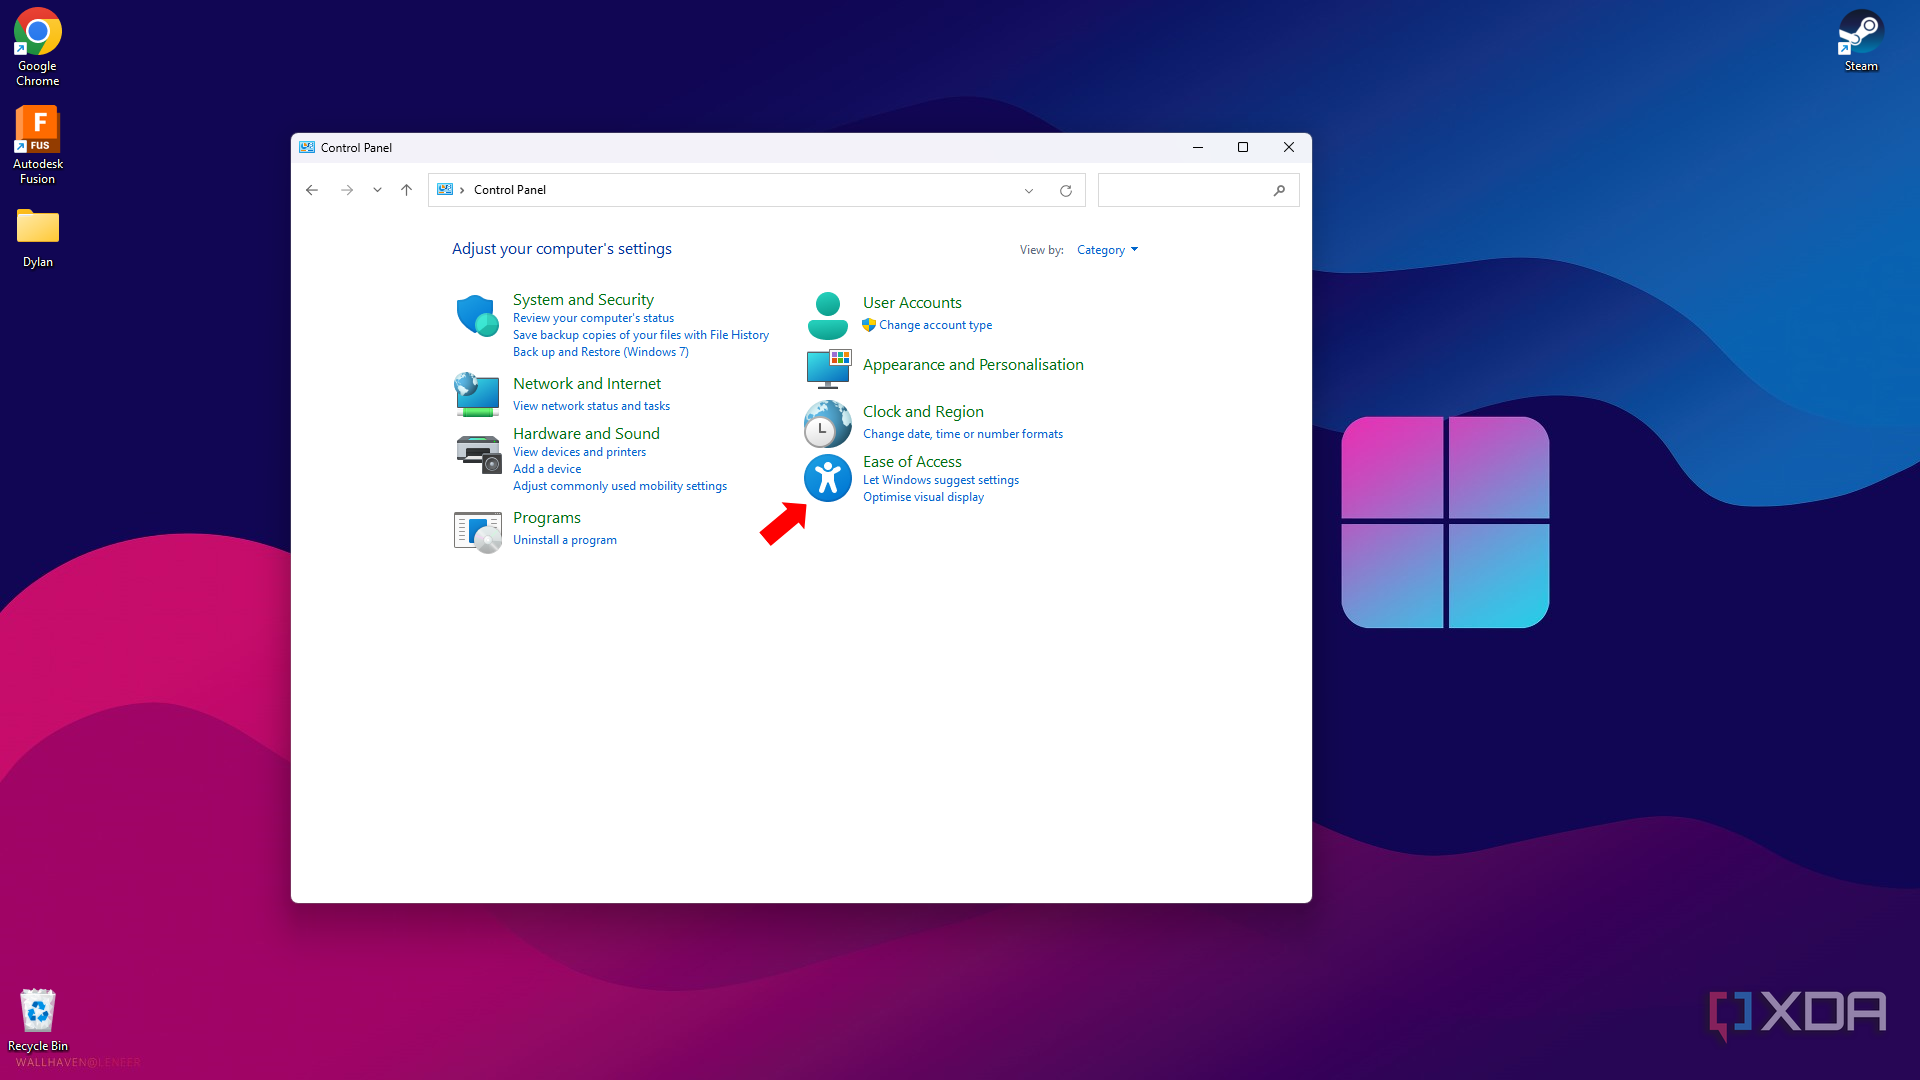Open the Network and Internet globe icon

tap(477, 394)
